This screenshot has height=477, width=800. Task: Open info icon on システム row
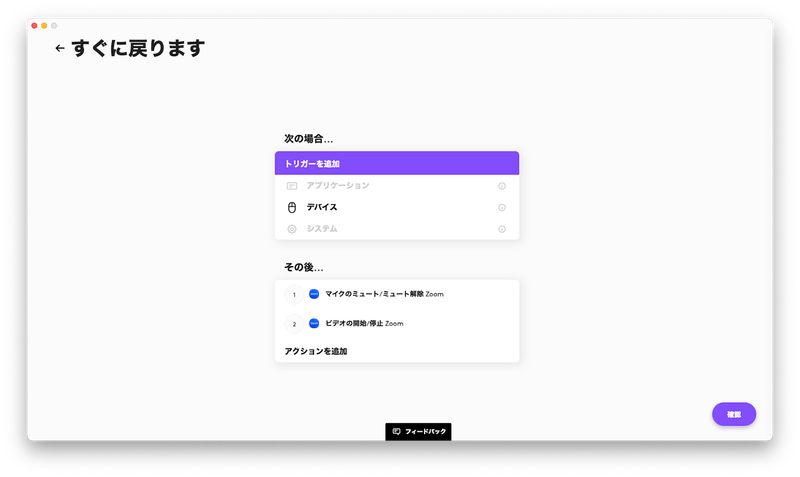pos(502,229)
